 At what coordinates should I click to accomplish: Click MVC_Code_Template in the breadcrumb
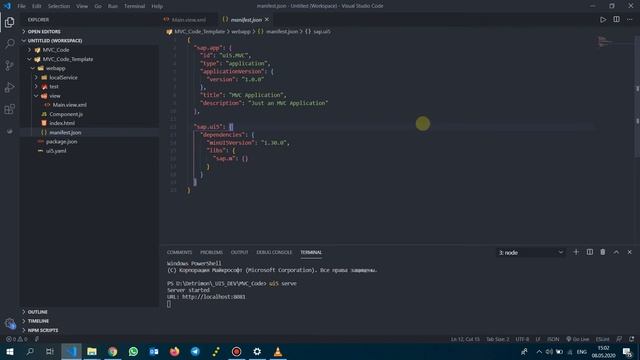point(200,31)
